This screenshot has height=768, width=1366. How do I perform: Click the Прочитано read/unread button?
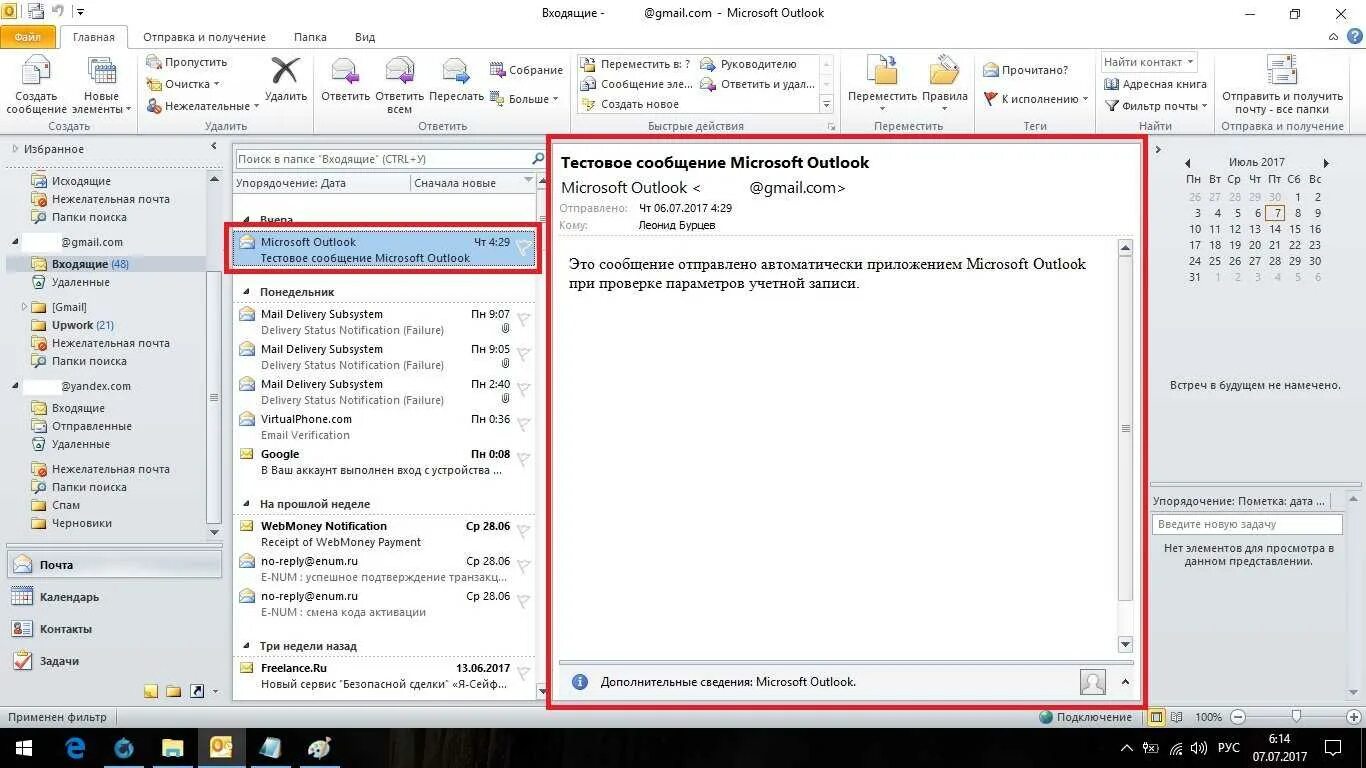1026,70
